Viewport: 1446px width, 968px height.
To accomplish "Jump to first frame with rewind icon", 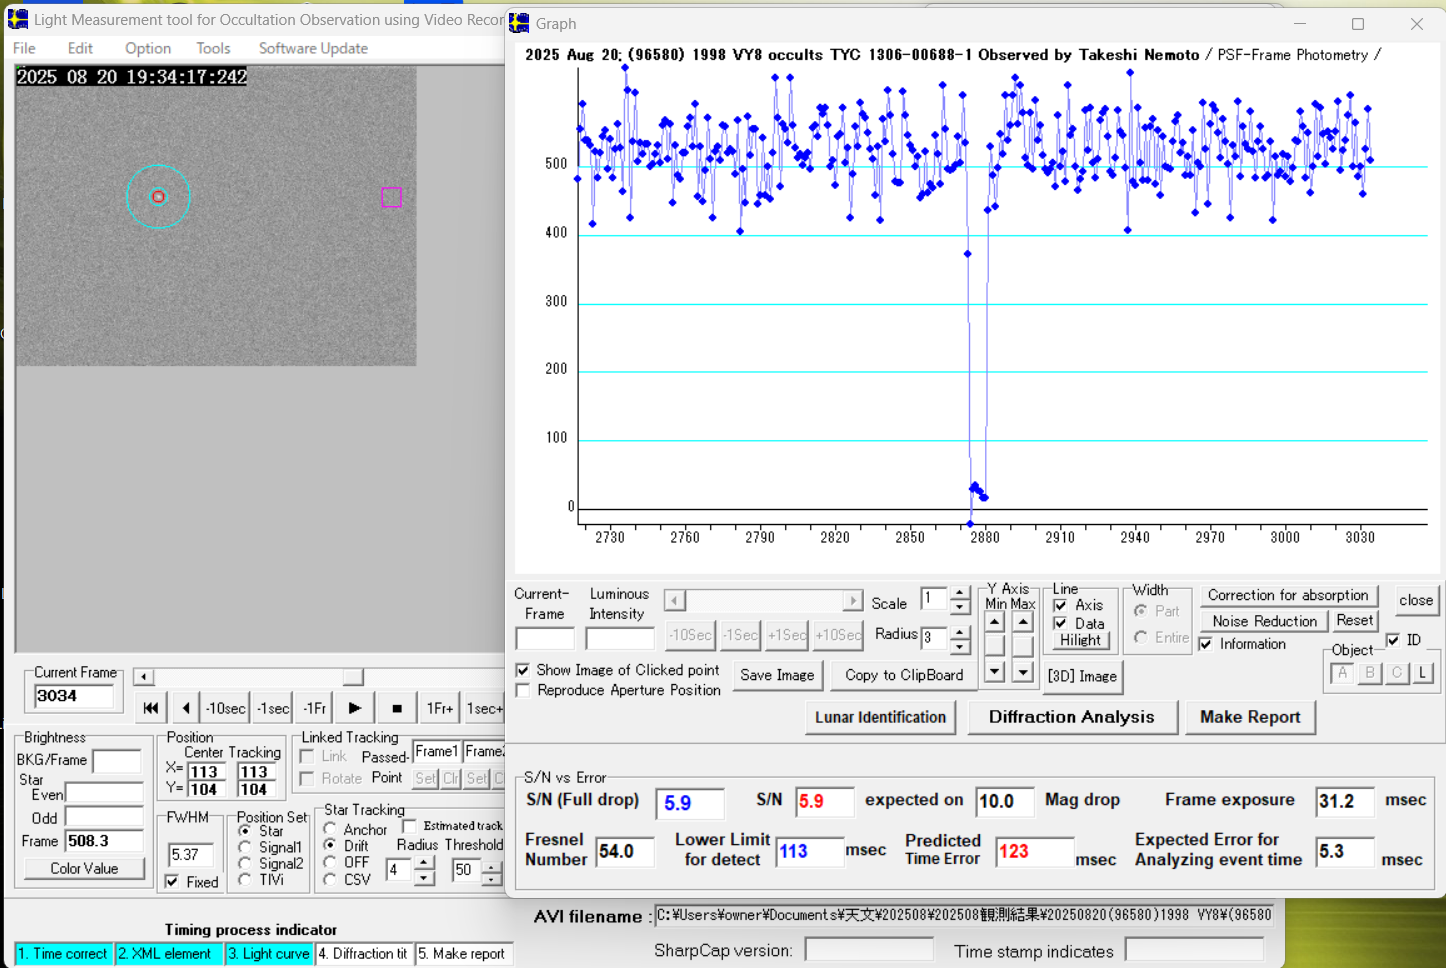I will pyautogui.click(x=150, y=708).
